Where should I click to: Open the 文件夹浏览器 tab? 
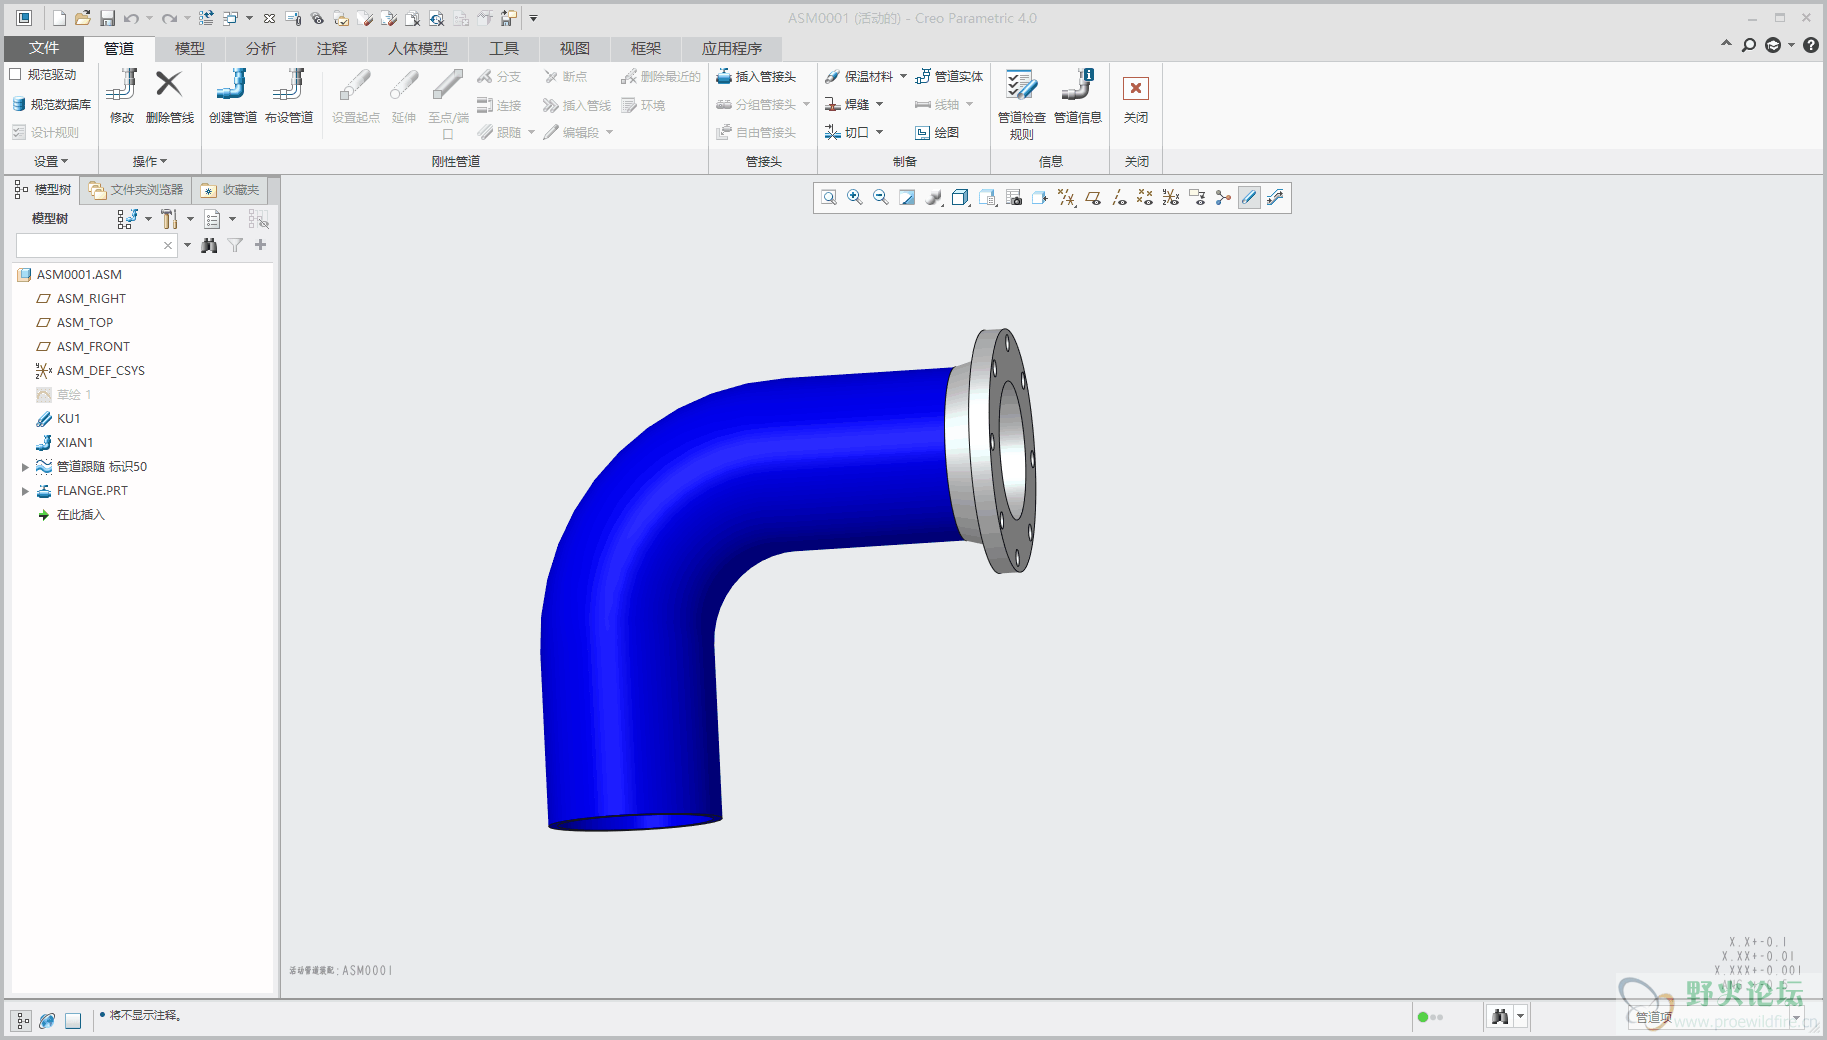[136, 190]
